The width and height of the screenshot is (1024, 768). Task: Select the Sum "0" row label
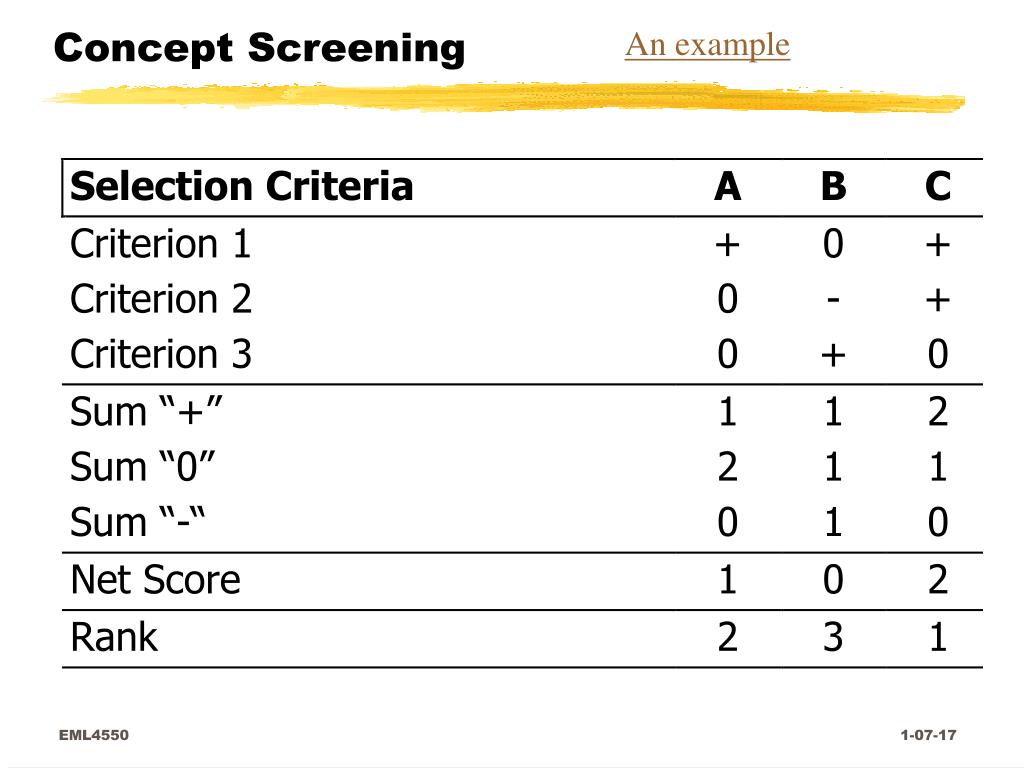tap(143, 468)
